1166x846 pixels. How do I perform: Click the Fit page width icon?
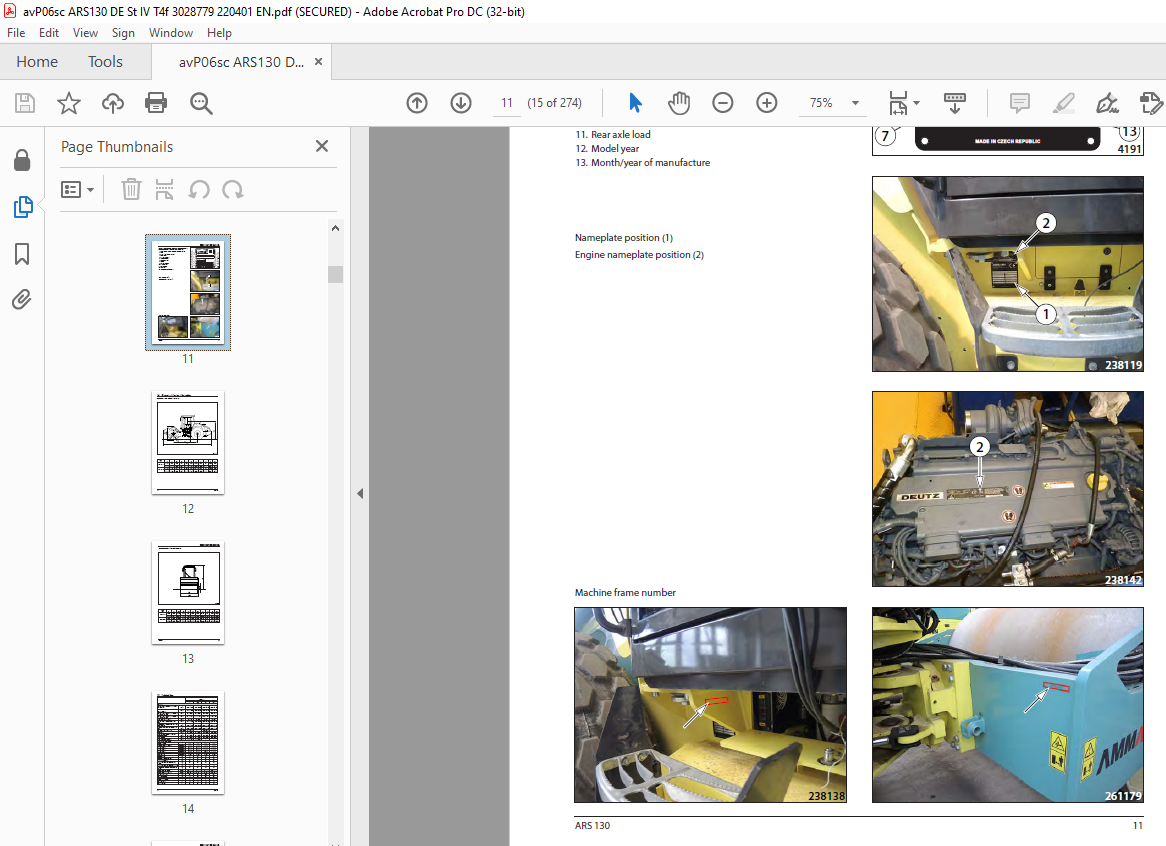[x=898, y=103]
